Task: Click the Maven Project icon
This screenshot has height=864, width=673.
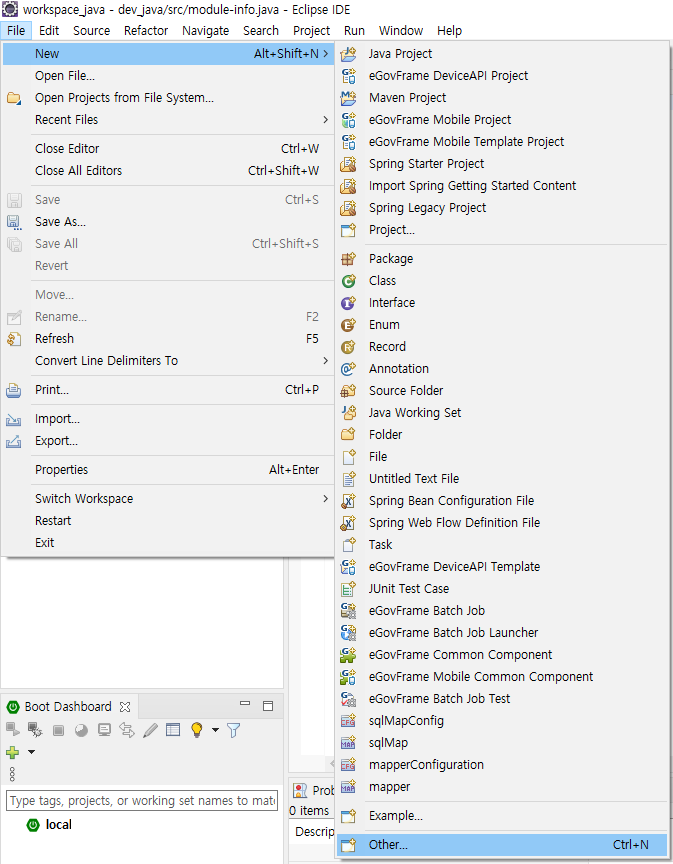Action: pyautogui.click(x=348, y=98)
